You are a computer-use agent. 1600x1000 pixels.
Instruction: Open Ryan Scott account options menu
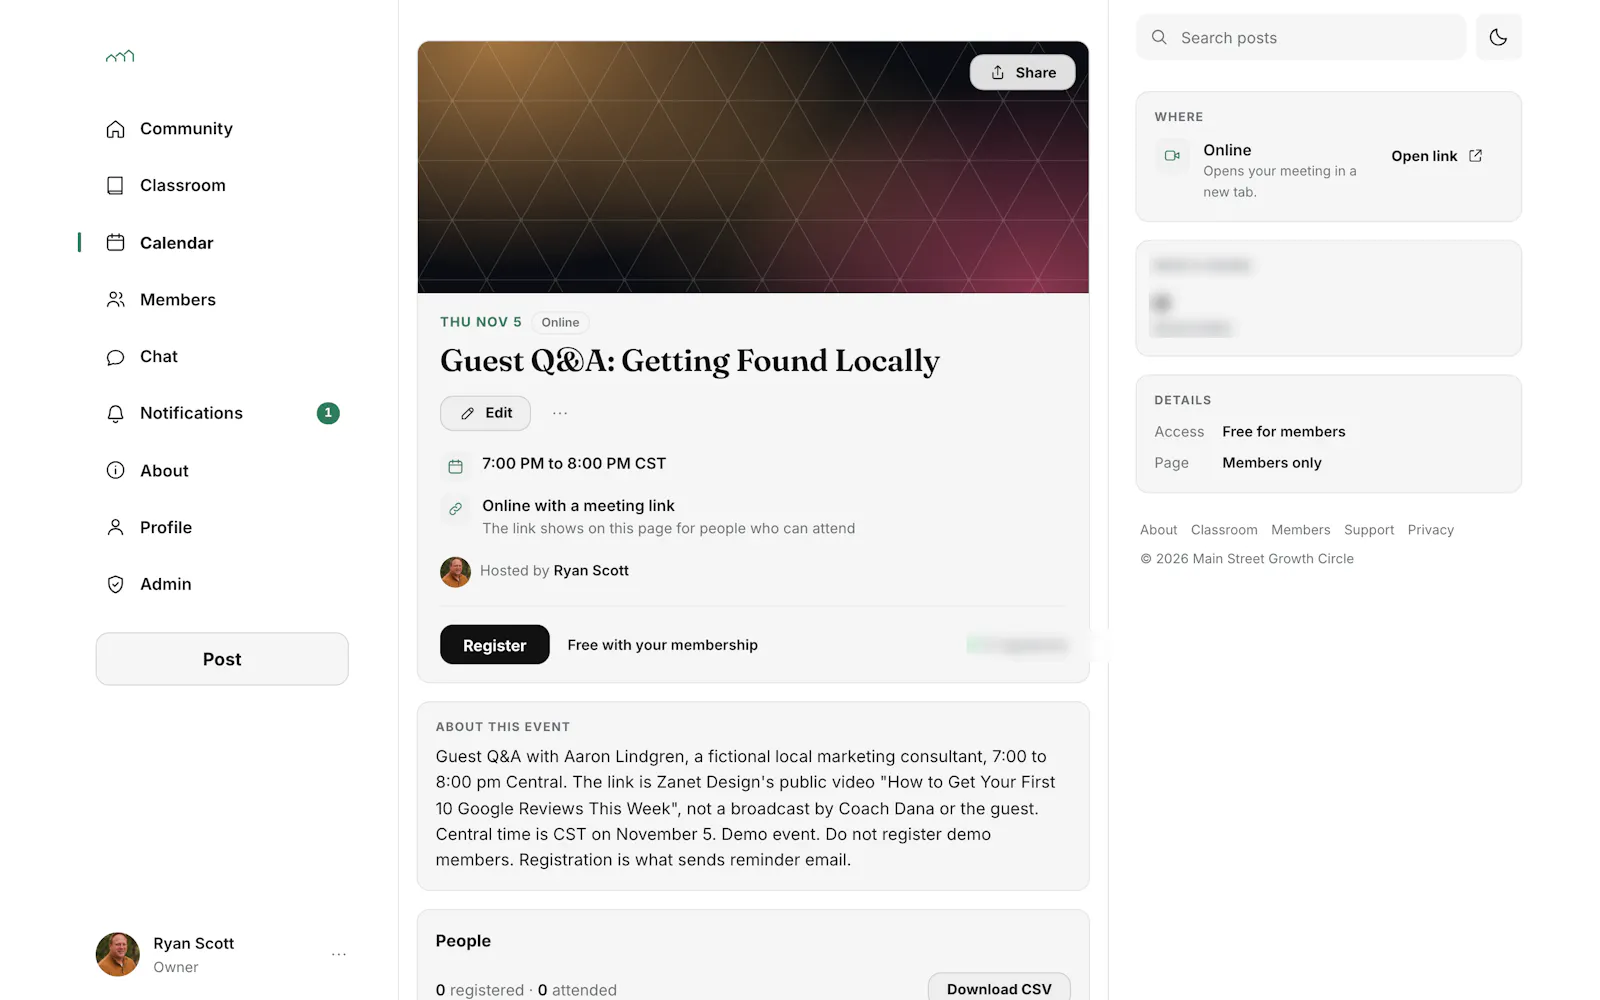[339, 955]
